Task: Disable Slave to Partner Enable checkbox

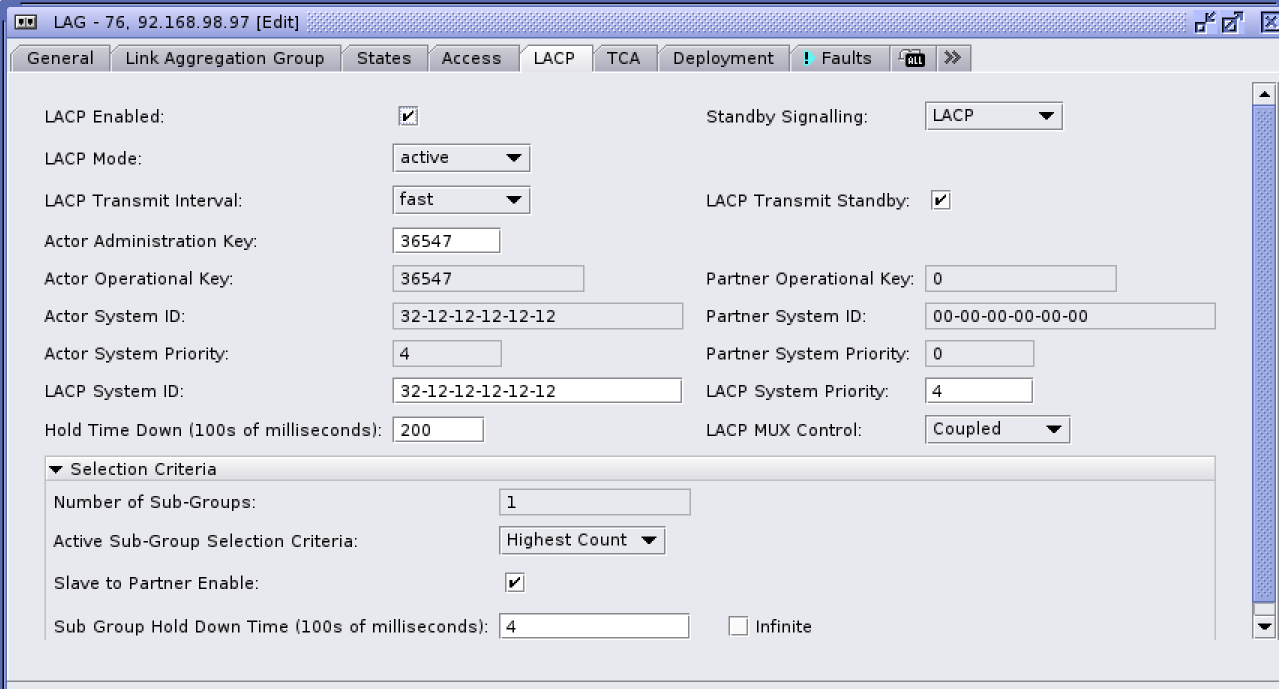Action: click(515, 583)
